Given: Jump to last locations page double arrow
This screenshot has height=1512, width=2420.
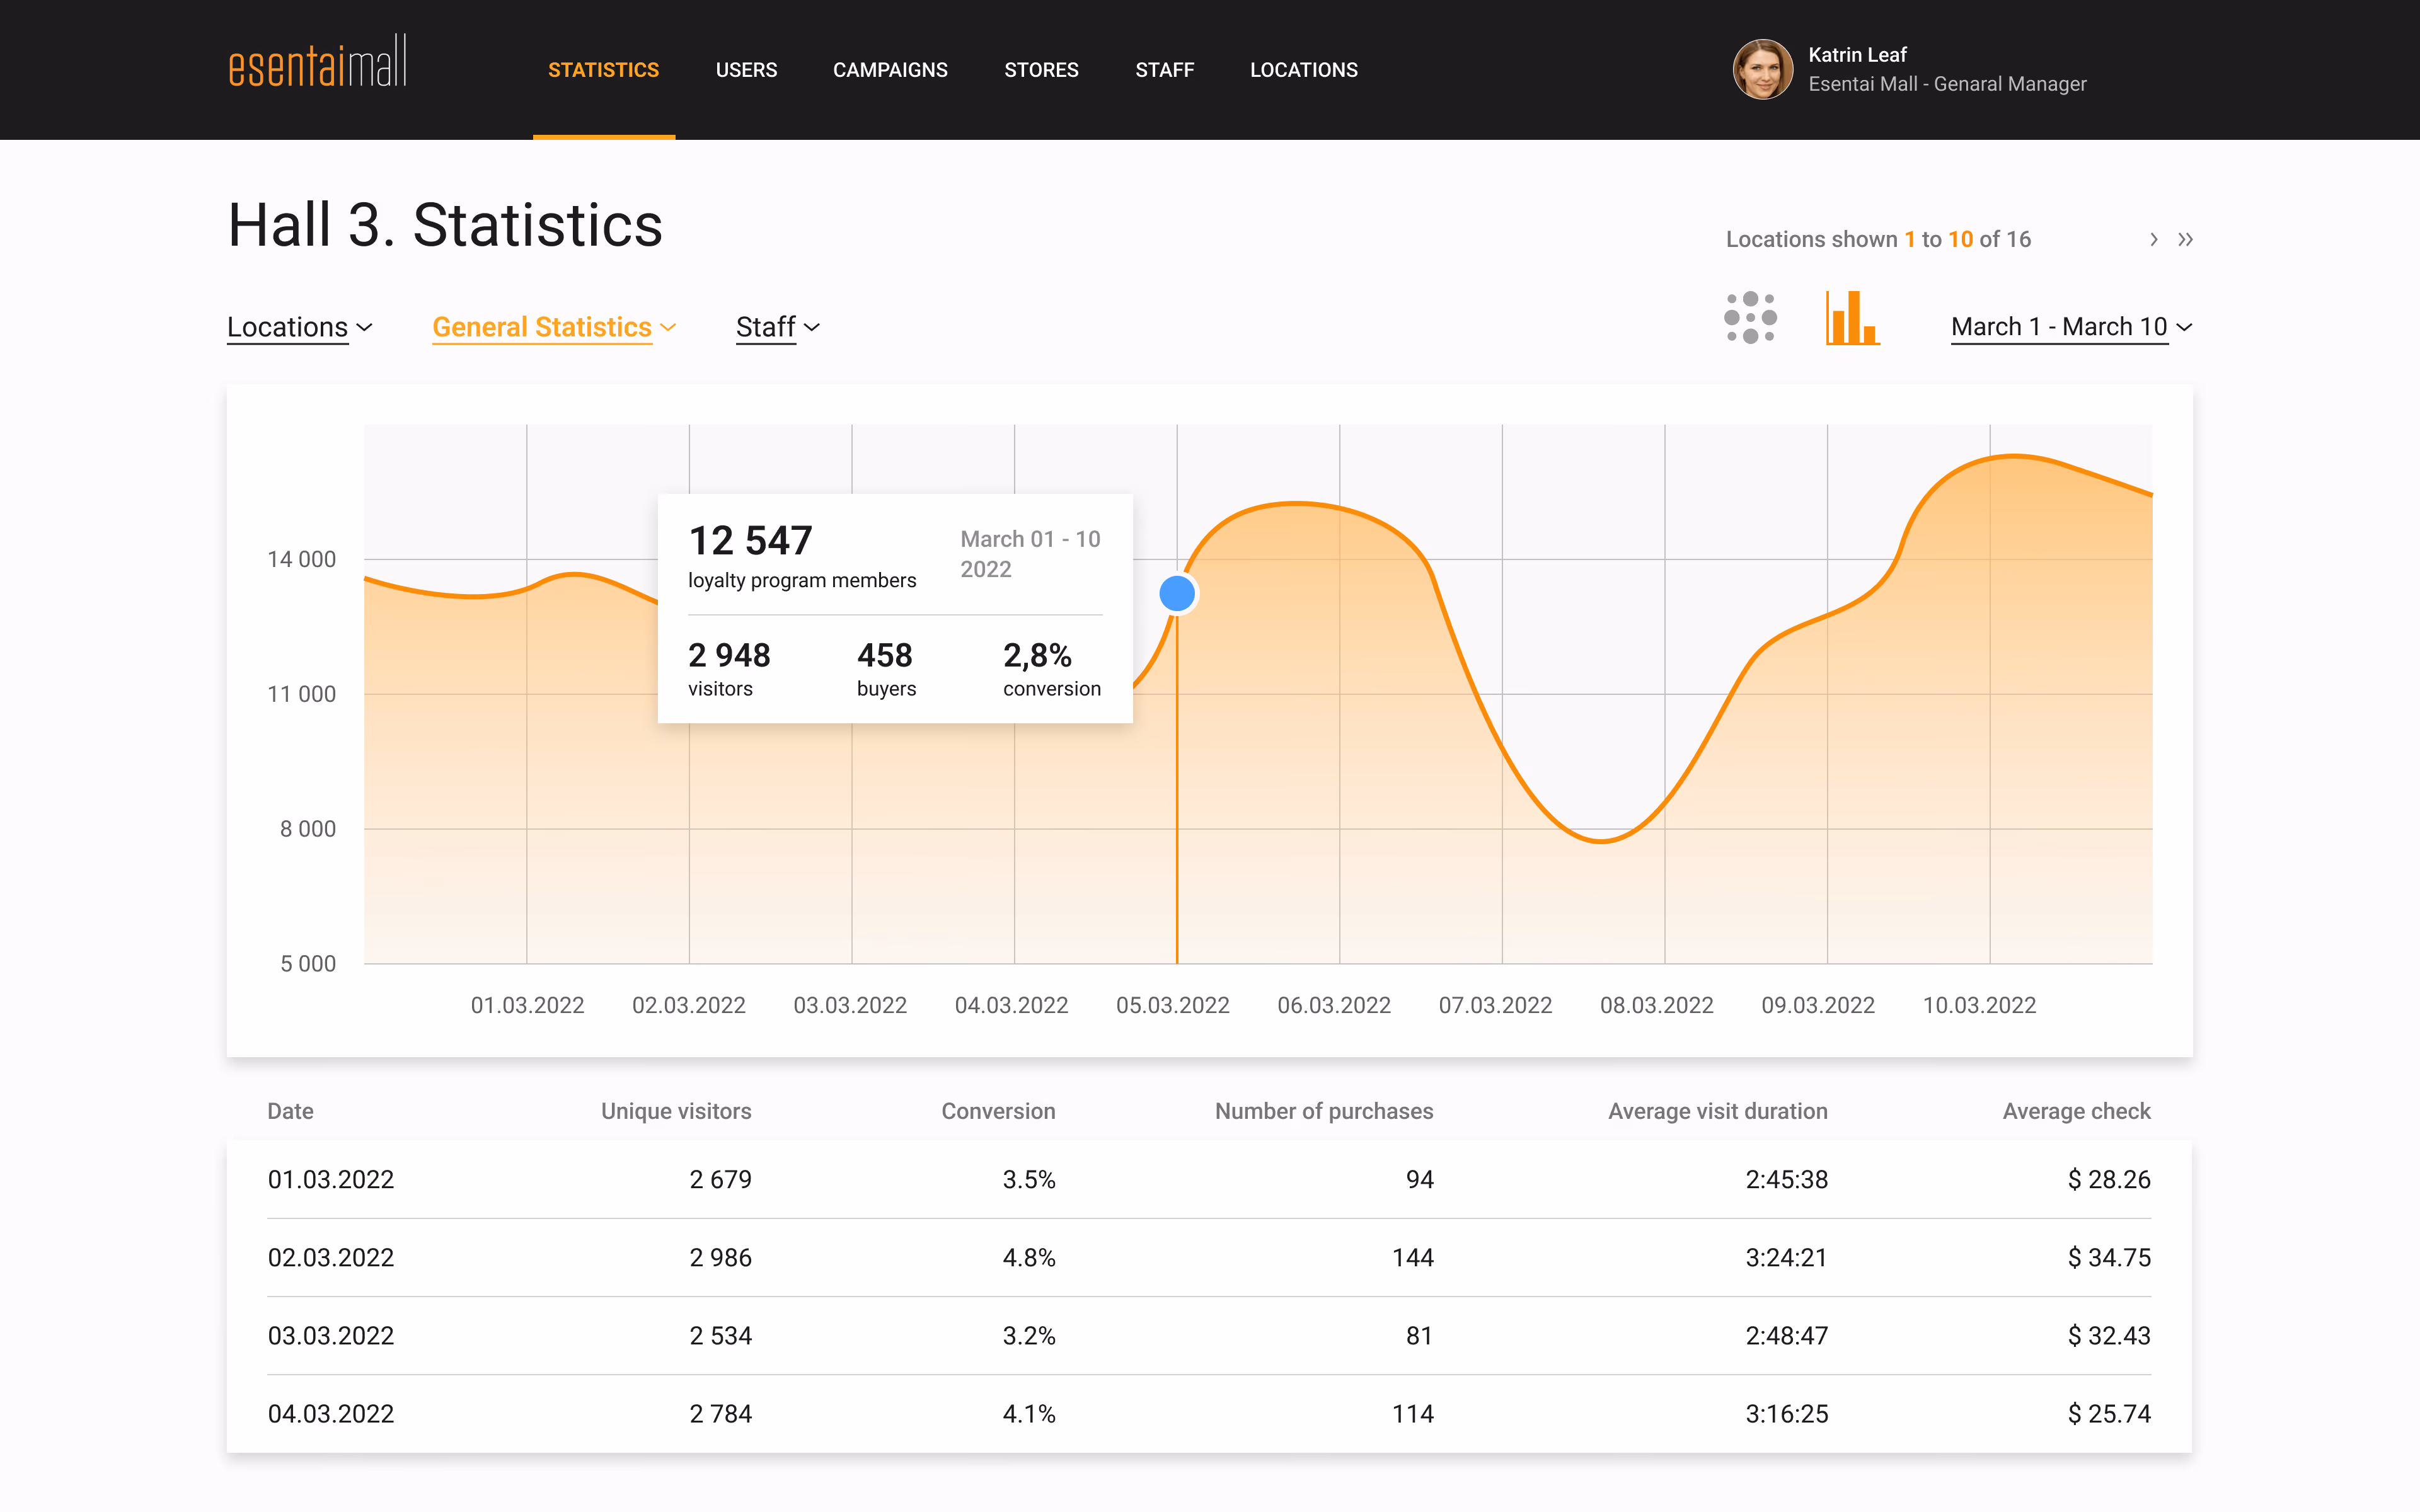Looking at the screenshot, I should [2185, 240].
